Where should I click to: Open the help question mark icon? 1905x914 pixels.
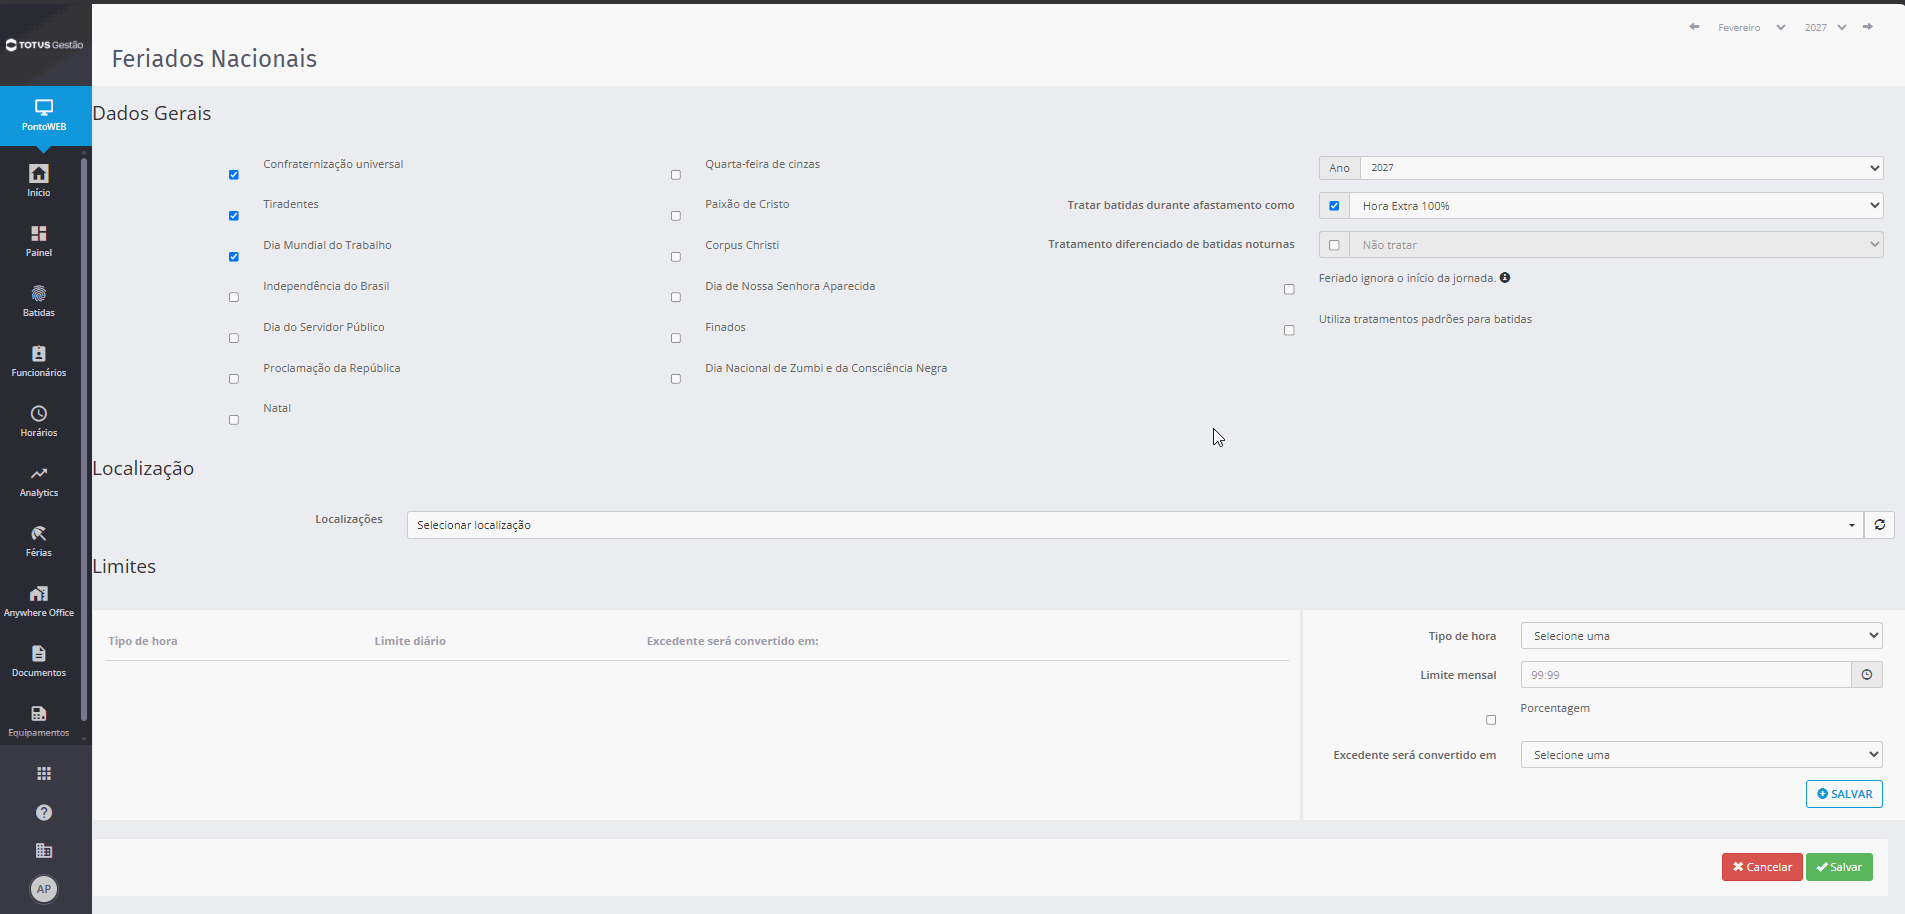44,812
